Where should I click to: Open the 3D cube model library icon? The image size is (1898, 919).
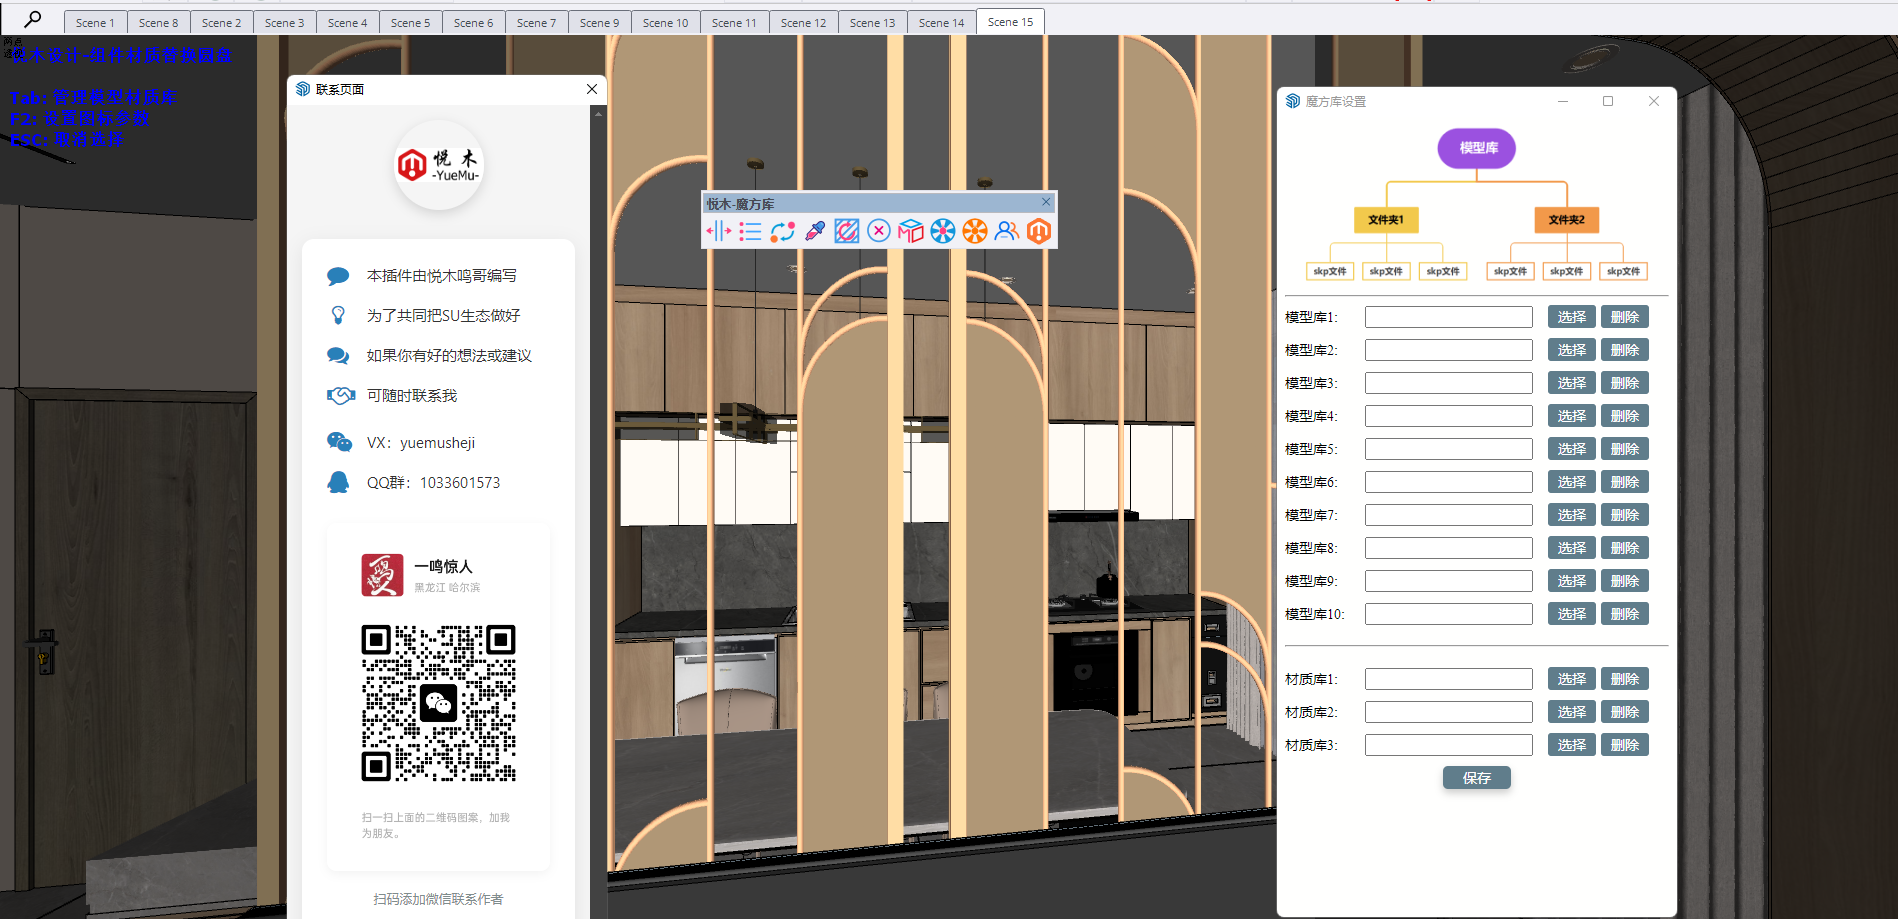click(x=911, y=232)
